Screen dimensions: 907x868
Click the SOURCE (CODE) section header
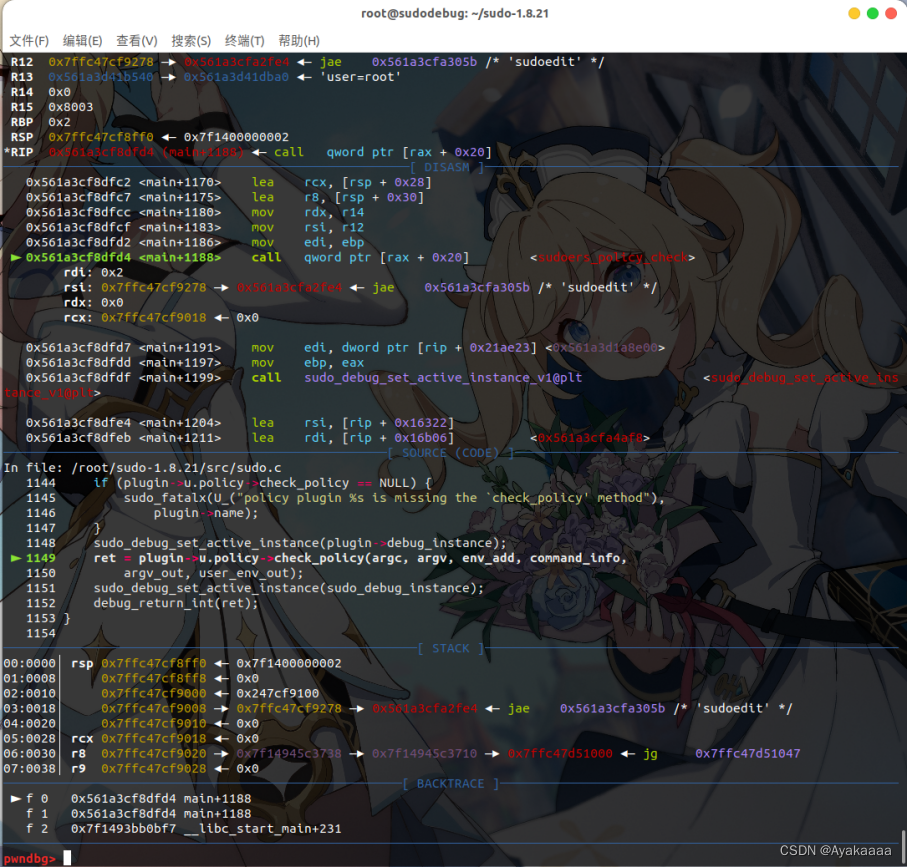tap(450, 453)
